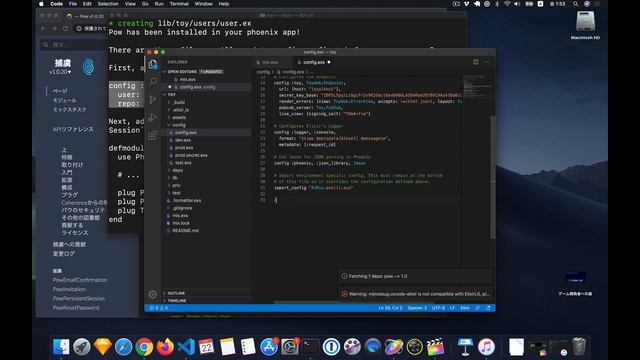This screenshot has height=360, width=640.
Task: Open Google Chrome from the Dock
Action: (x=144, y=347)
